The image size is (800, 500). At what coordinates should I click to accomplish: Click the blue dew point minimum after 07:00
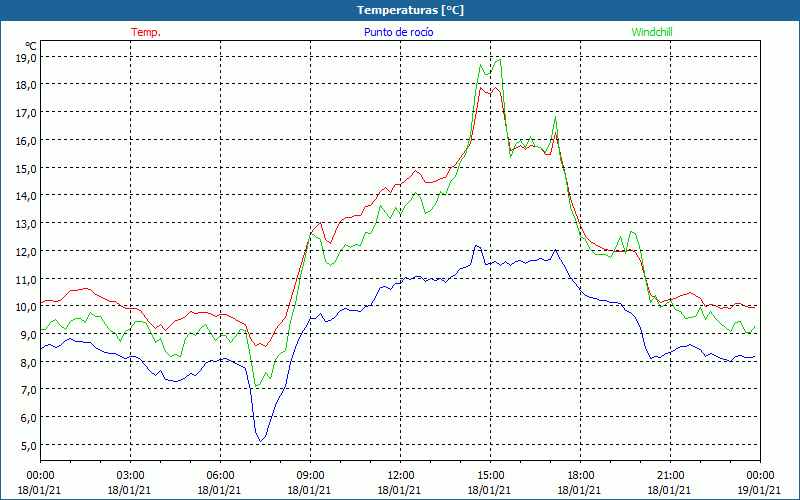coord(260,441)
